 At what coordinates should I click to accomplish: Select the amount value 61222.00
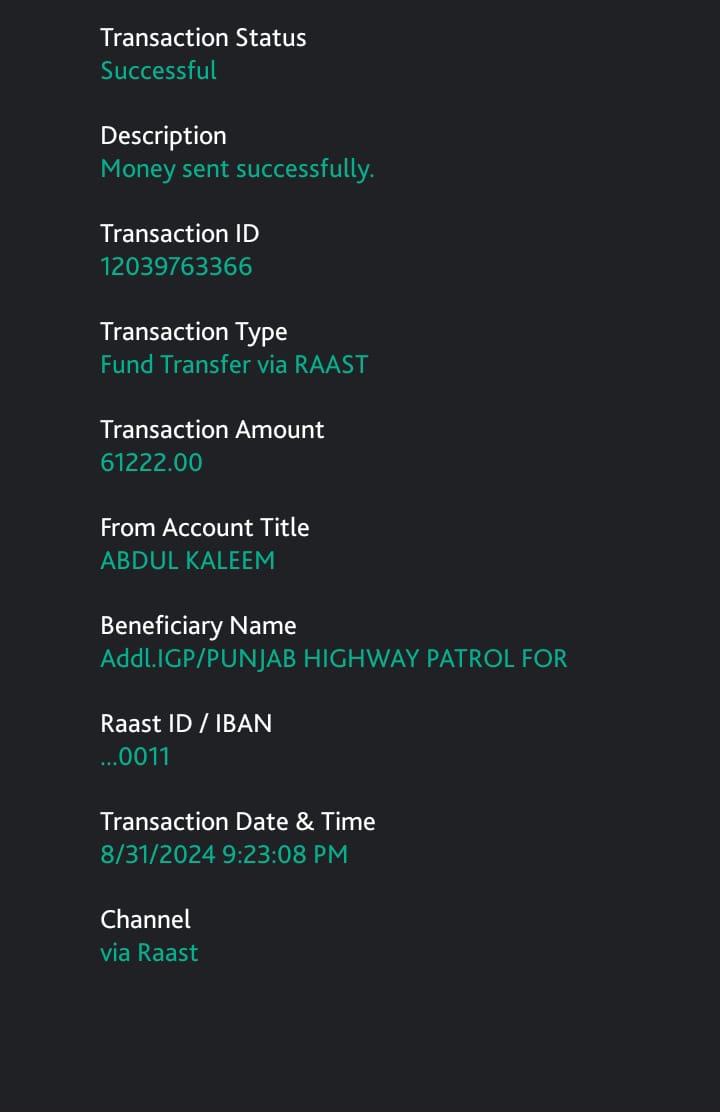(151, 463)
